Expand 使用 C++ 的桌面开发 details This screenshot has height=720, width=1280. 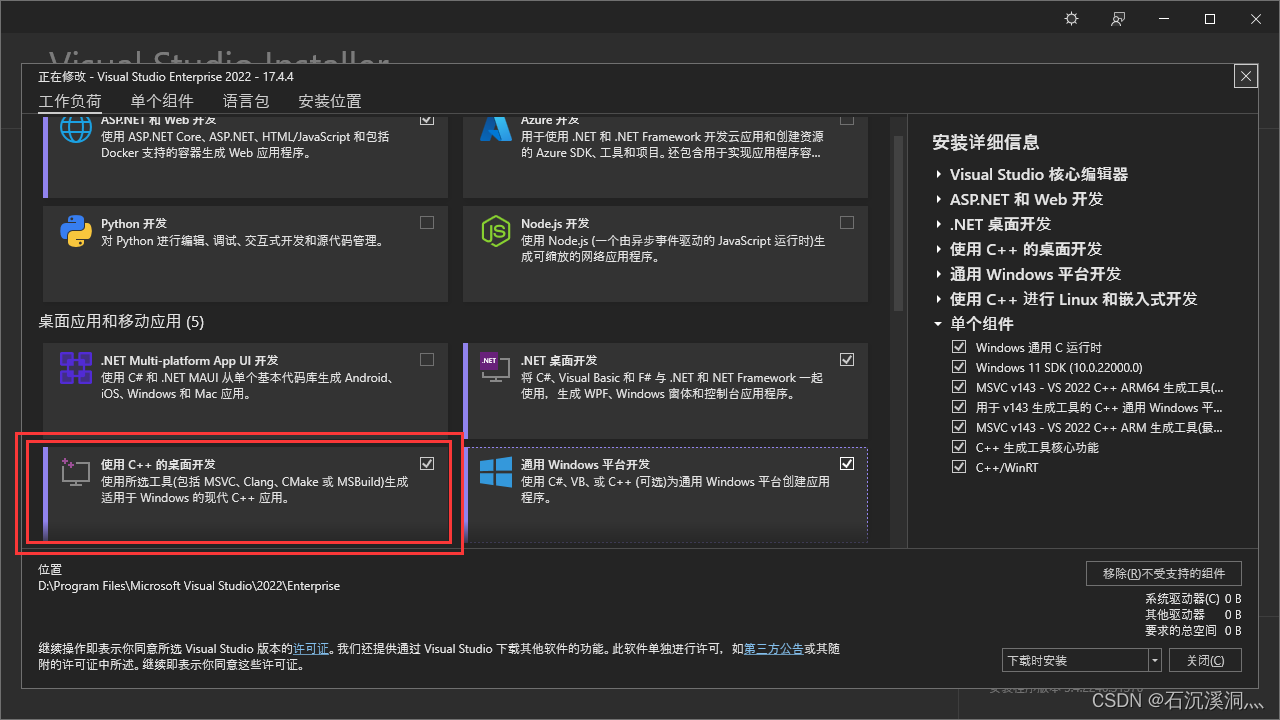click(x=939, y=249)
